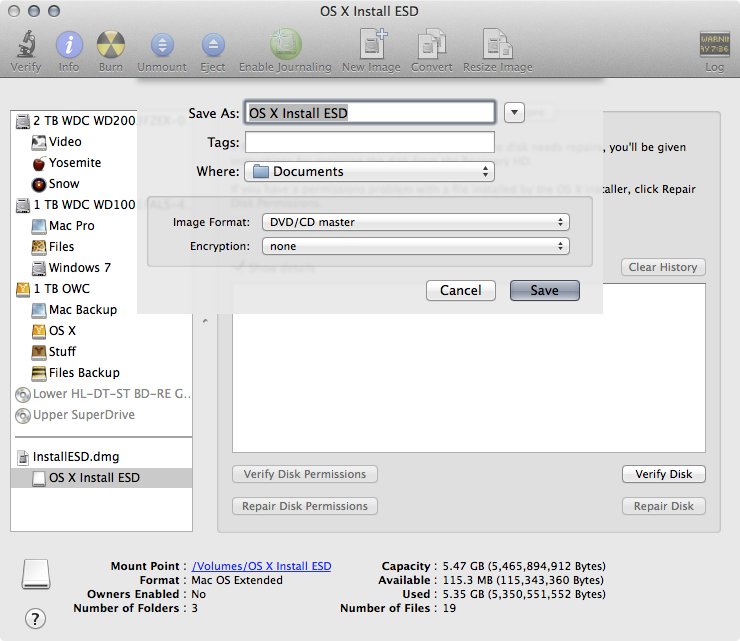Open the Encryption dropdown
Image resolution: width=740 pixels, height=641 pixels.
coord(416,246)
